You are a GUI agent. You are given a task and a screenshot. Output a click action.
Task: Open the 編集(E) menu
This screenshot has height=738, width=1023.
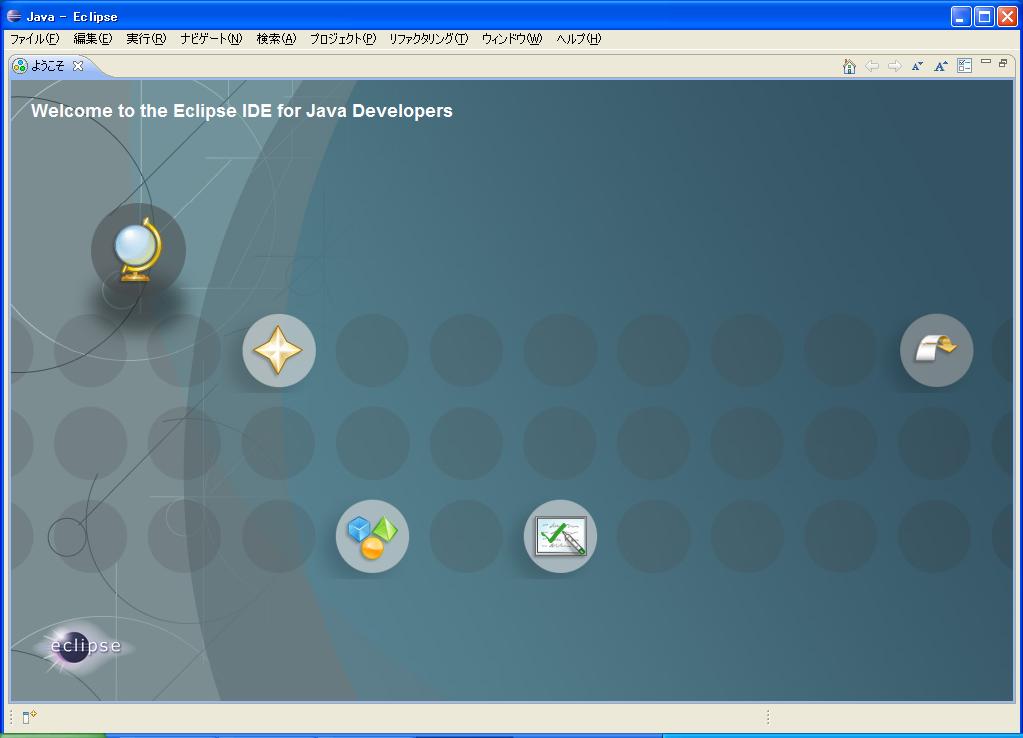point(93,39)
